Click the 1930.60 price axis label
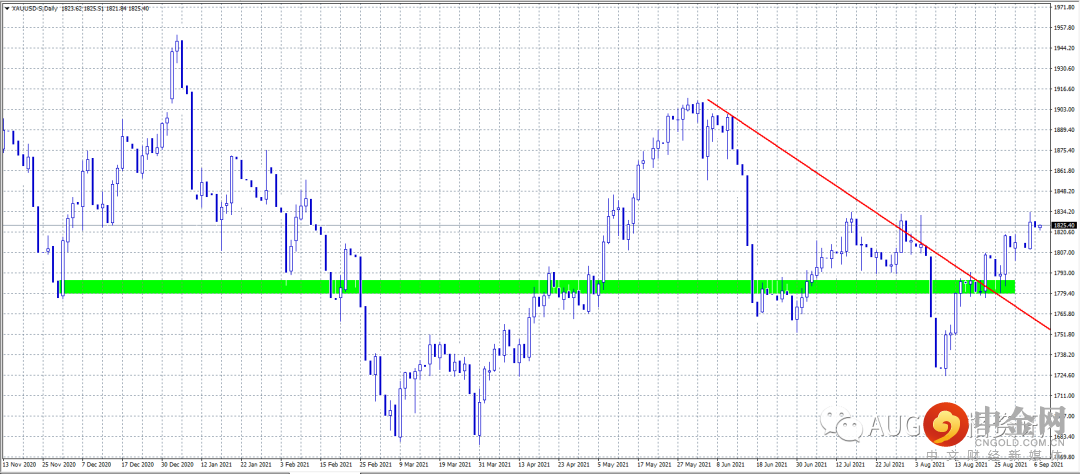 pyautogui.click(x=1065, y=69)
